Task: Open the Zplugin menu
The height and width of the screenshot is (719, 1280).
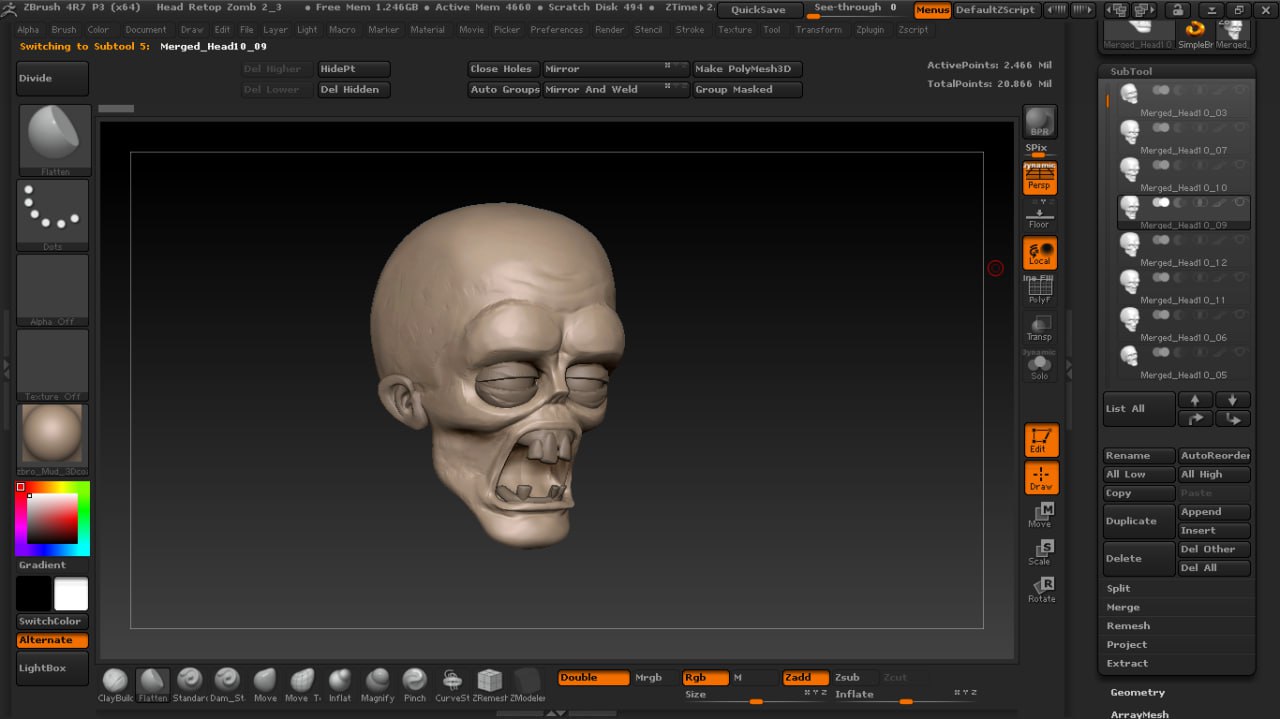Action: coord(869,30)
